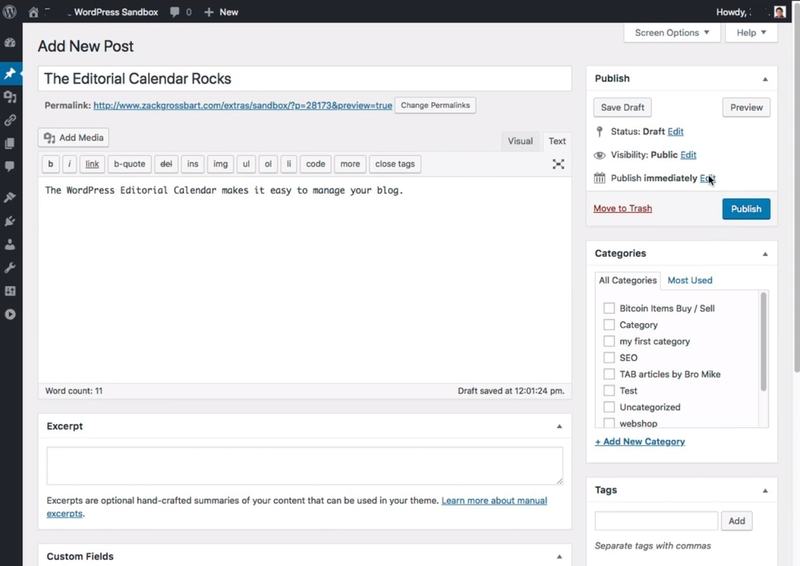Click the user avatar in admin bar
This screenshot has width=800, height=566.
[779, 12]
